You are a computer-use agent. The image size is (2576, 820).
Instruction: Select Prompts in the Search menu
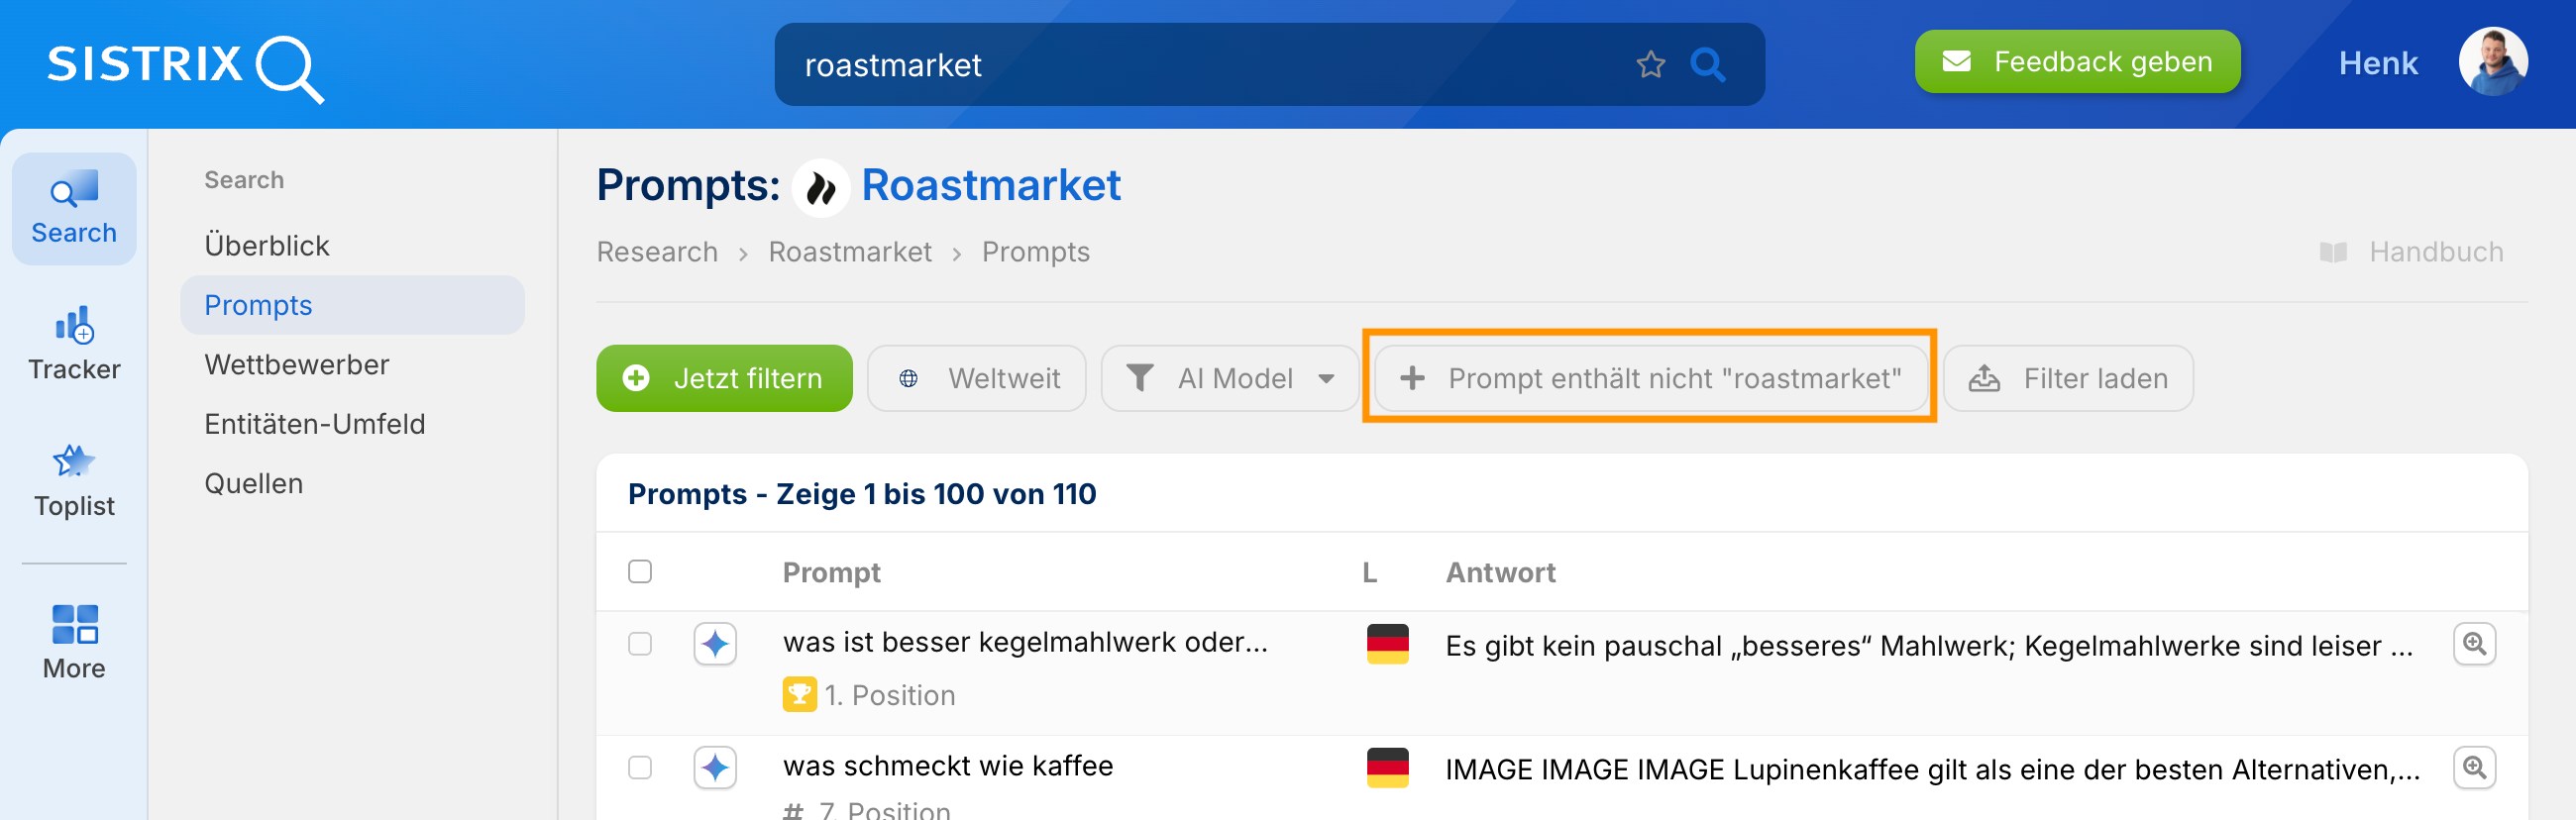coord(352,305)
